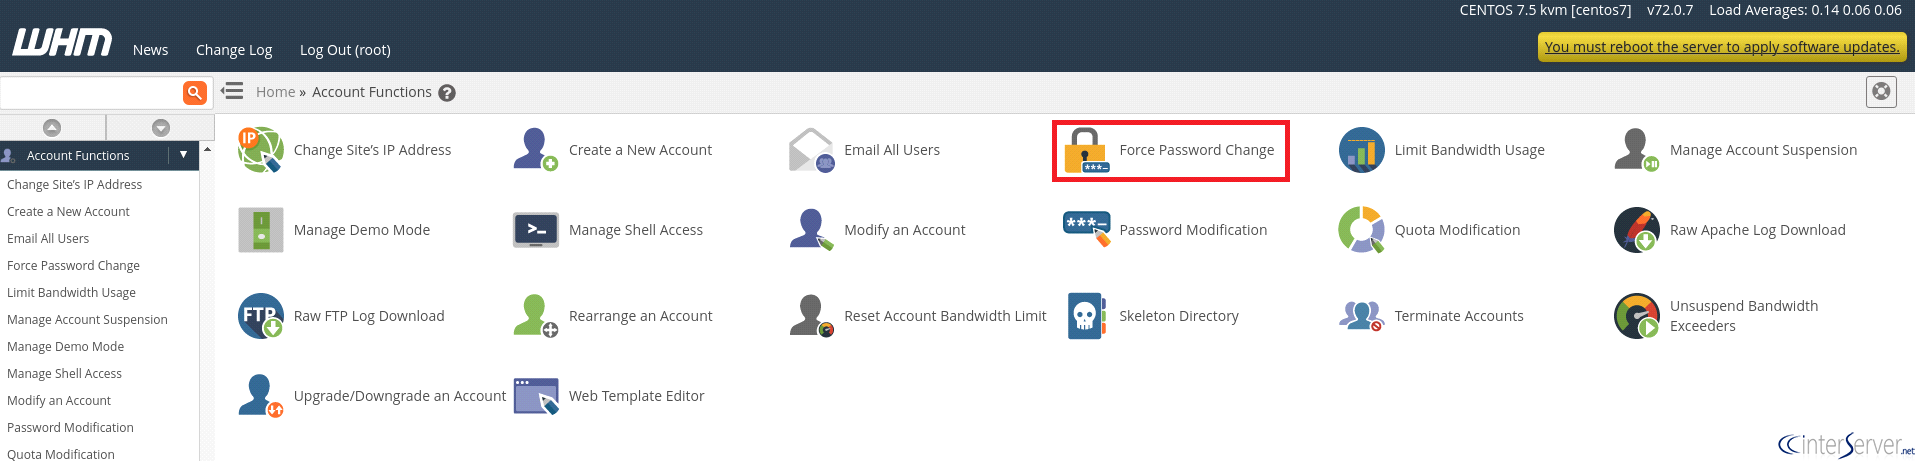Viewport: 1915px width, 461px height.
Task: Click the sidebar scrollbar up arrow
Action: [207, 149]
